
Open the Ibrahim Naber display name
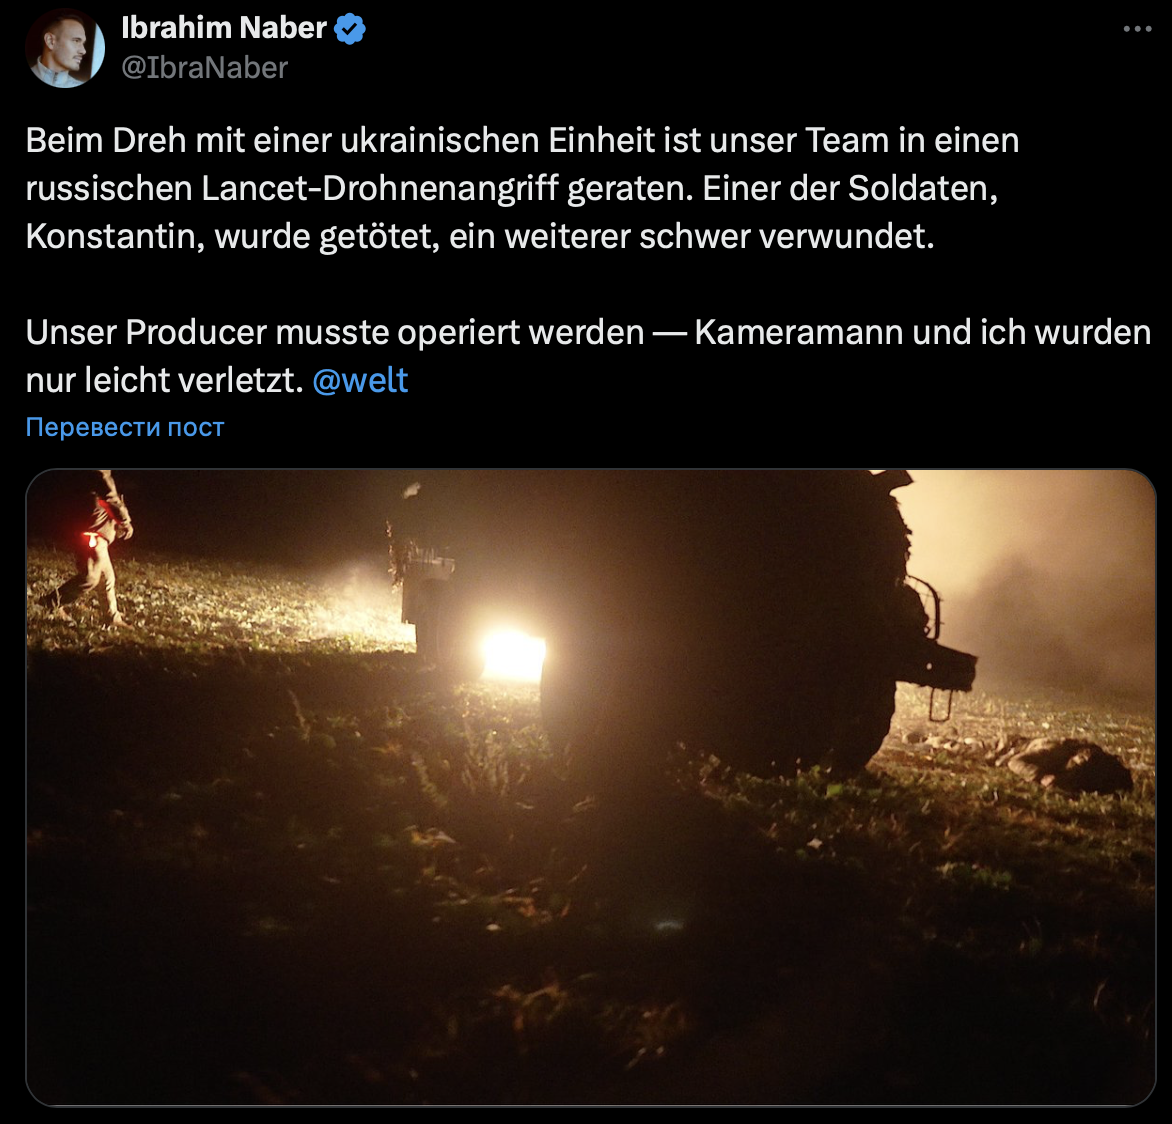(x=223, y=28)
